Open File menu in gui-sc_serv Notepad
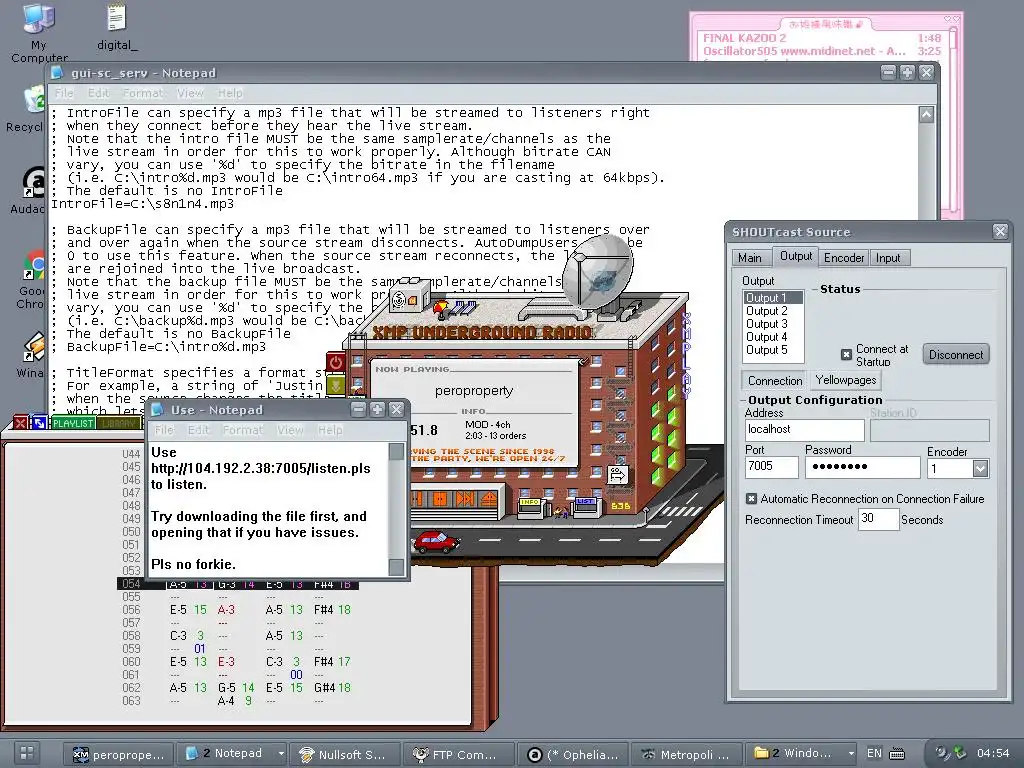 [64, 93]
